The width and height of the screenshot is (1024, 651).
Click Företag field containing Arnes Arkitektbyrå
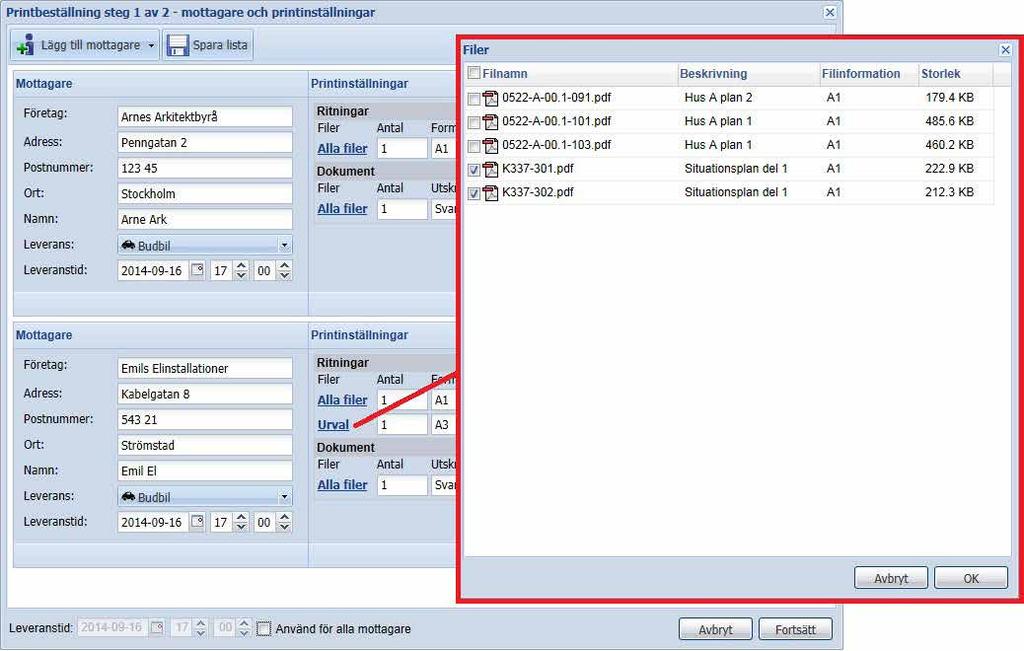click(205, 117)
